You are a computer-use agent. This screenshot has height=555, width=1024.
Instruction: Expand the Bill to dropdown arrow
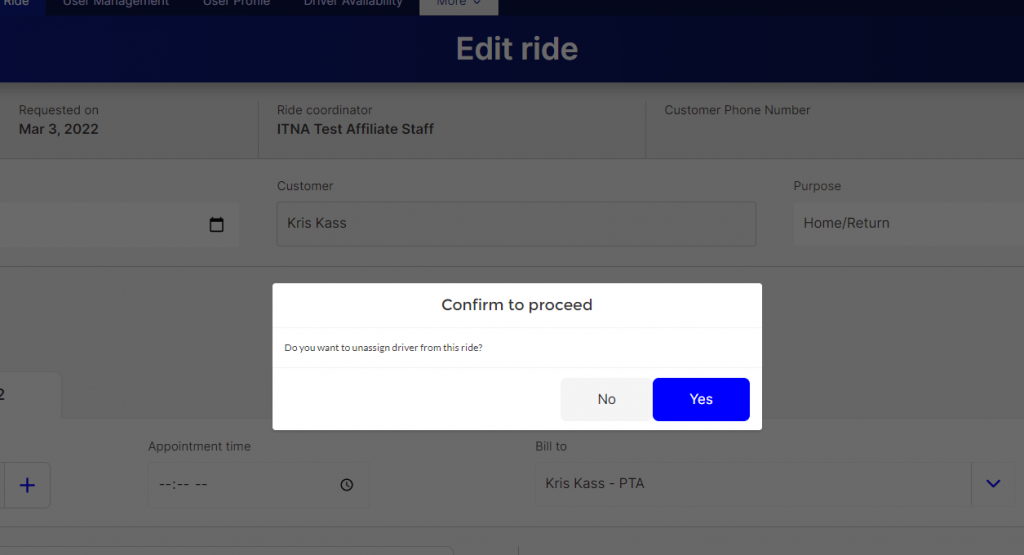click(993, 484)
